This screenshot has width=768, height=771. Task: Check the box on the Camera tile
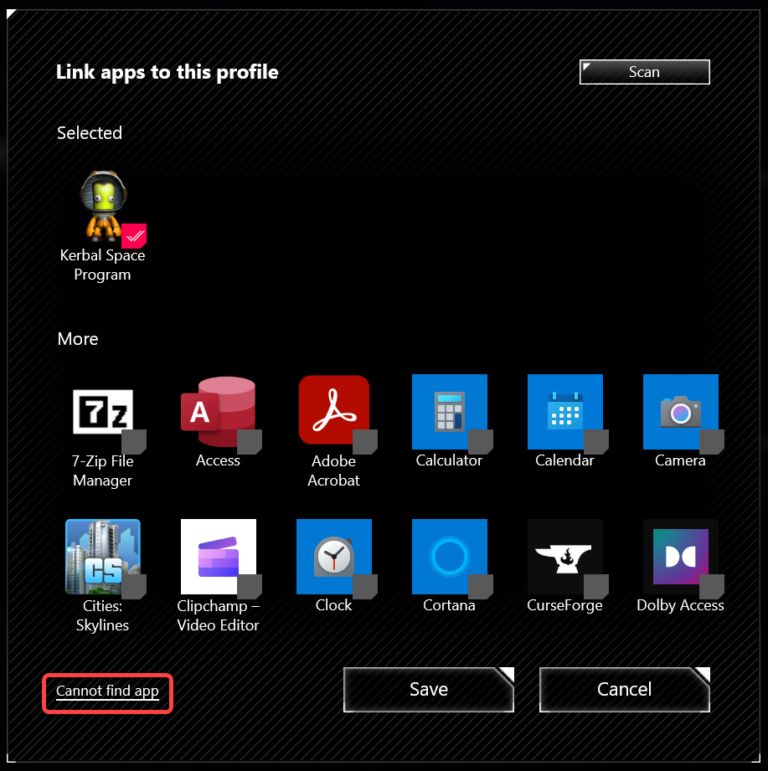coord(711,441)
